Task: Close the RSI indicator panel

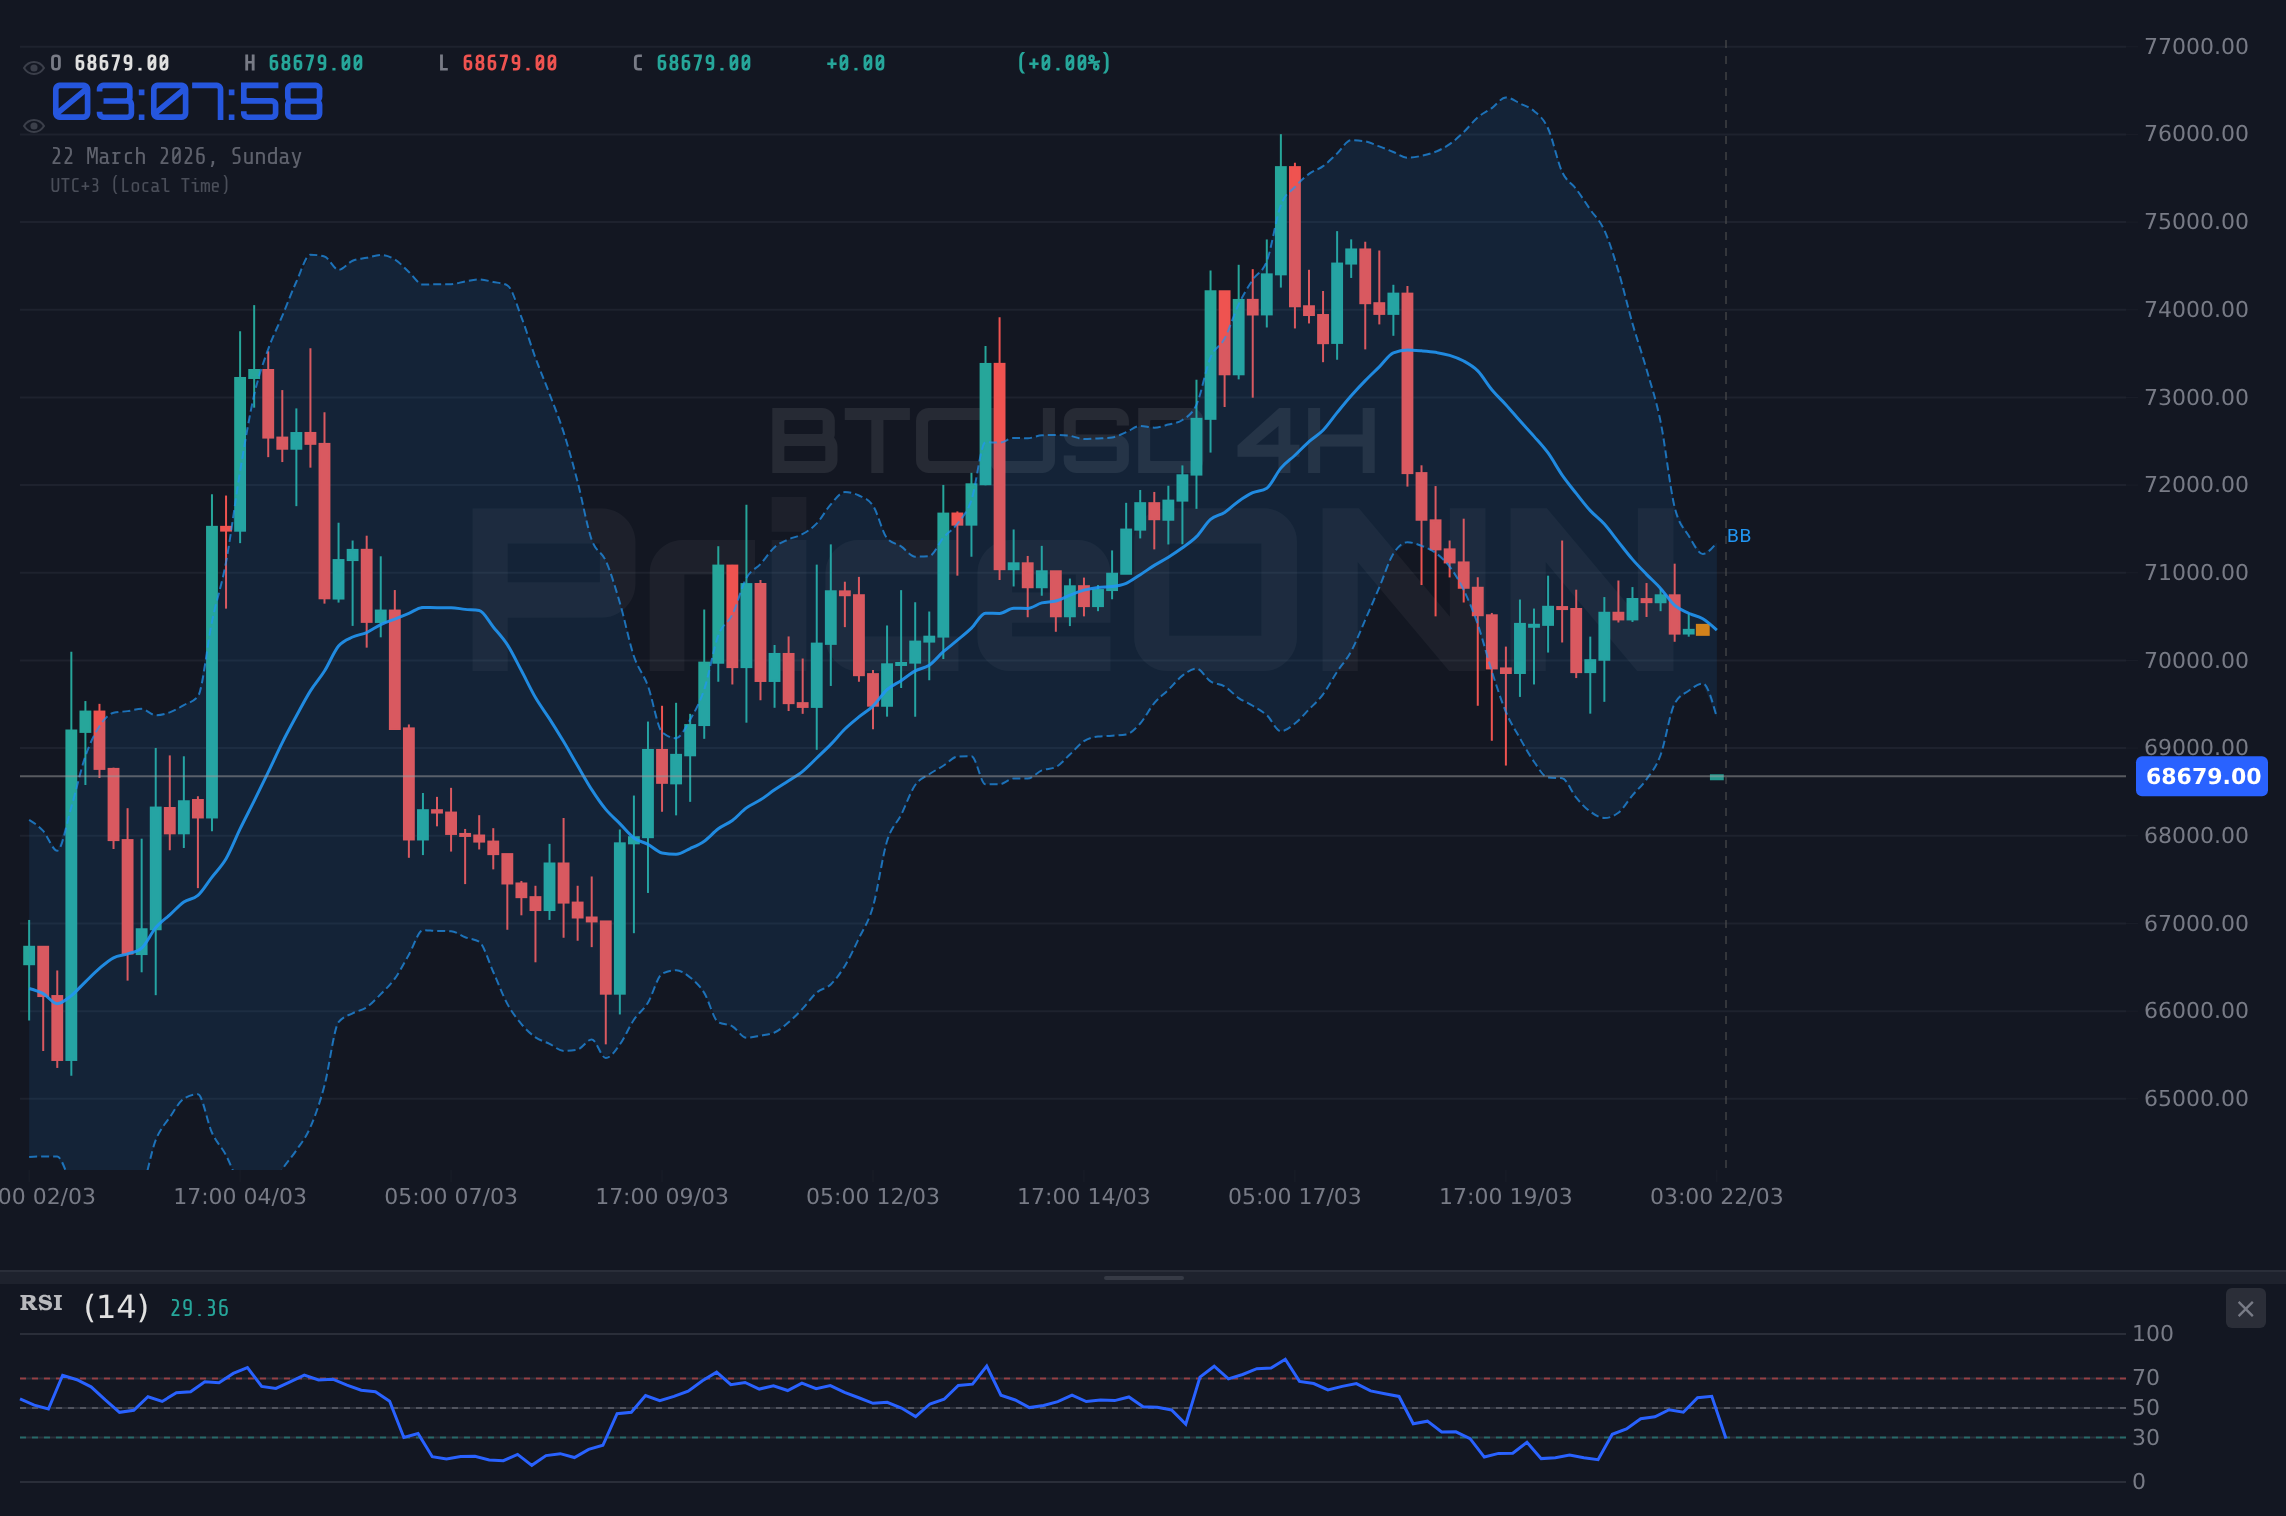Action: pos(2245,1309)
